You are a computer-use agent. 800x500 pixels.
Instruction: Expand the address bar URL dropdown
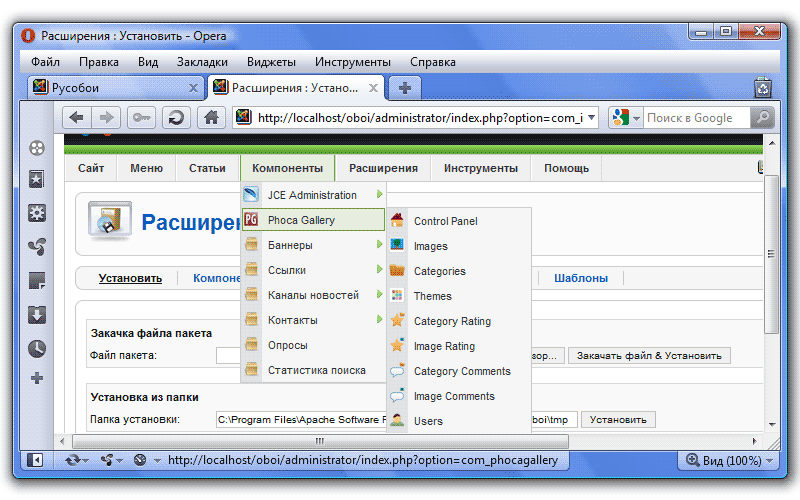591,118
